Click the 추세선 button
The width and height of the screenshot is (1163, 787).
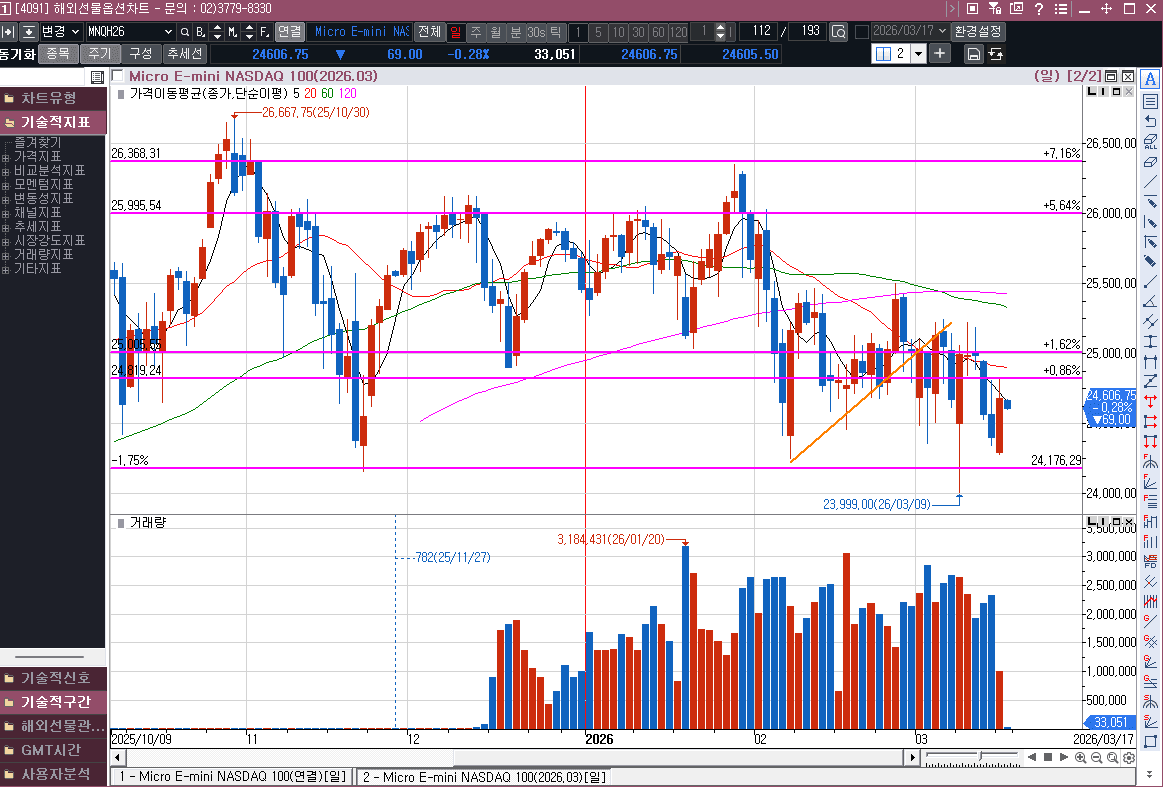184,54
